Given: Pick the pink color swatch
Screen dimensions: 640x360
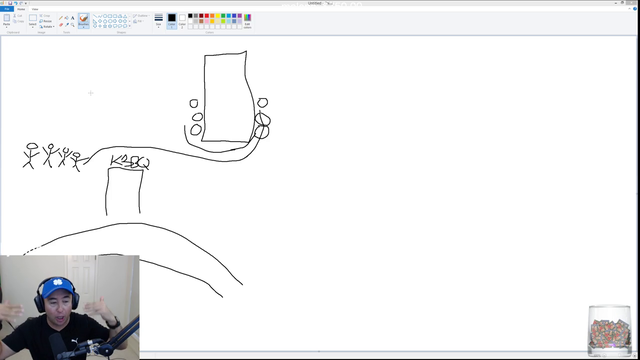Looking at the screenshot, I should pos(207,21).
